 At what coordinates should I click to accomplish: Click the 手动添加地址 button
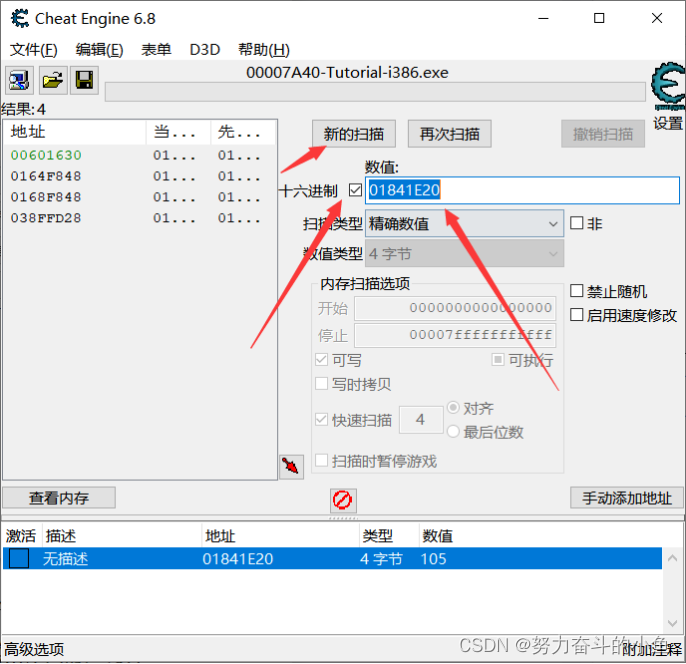click(x=627, y=498)
